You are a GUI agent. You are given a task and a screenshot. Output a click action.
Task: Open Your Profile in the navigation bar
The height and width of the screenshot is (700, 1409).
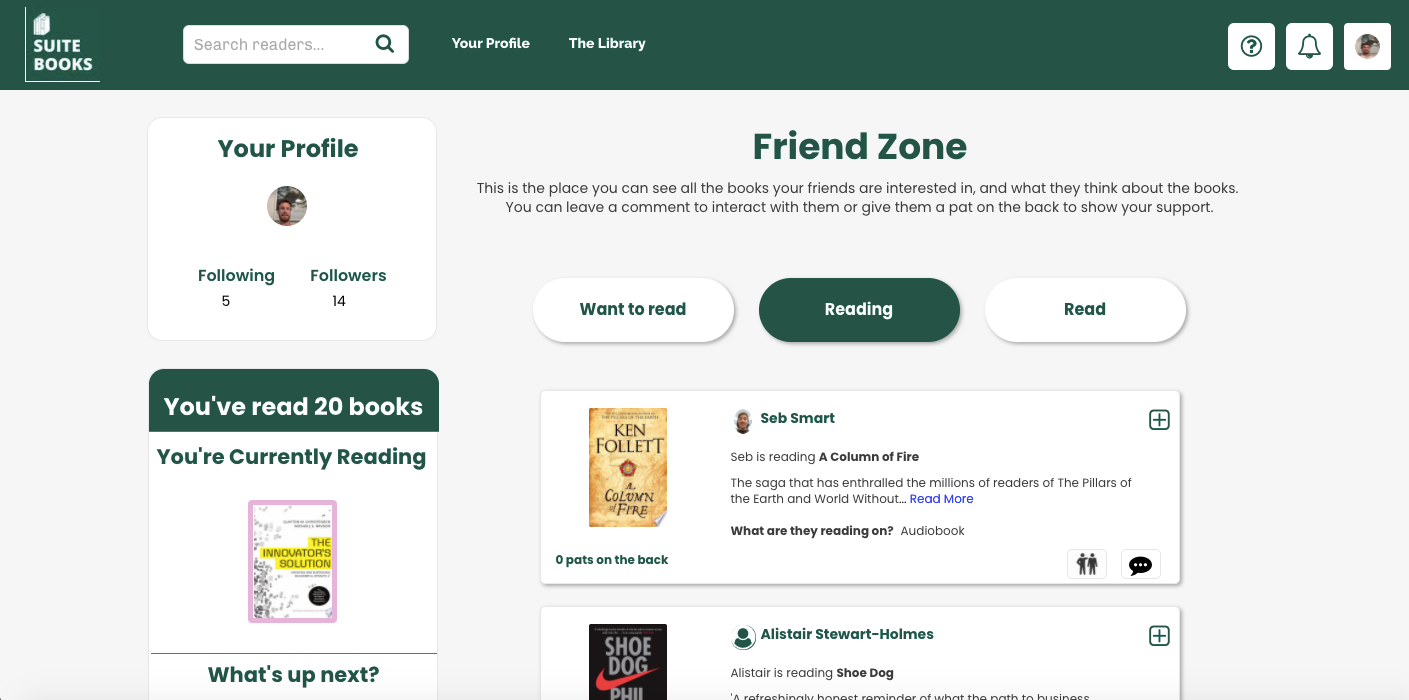coord(490,43)
